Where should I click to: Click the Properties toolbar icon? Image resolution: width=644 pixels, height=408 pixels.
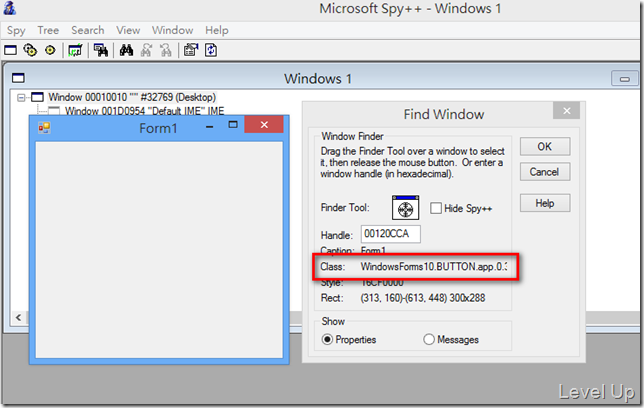click(x=191, y=51)
